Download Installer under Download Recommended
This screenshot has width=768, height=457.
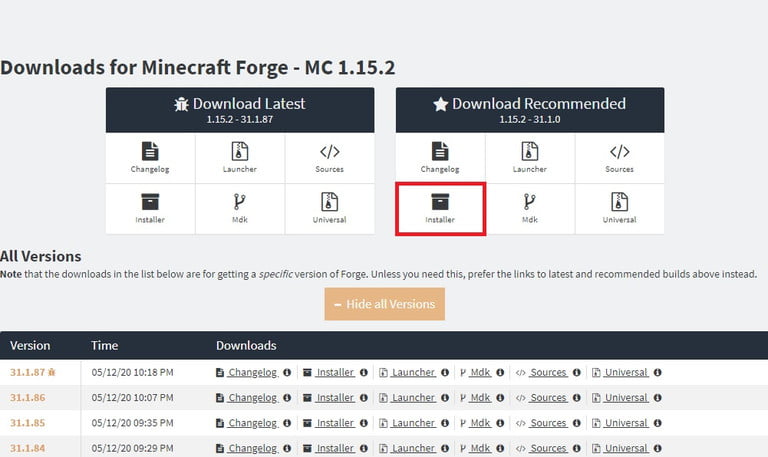click(x=440, y=209)
